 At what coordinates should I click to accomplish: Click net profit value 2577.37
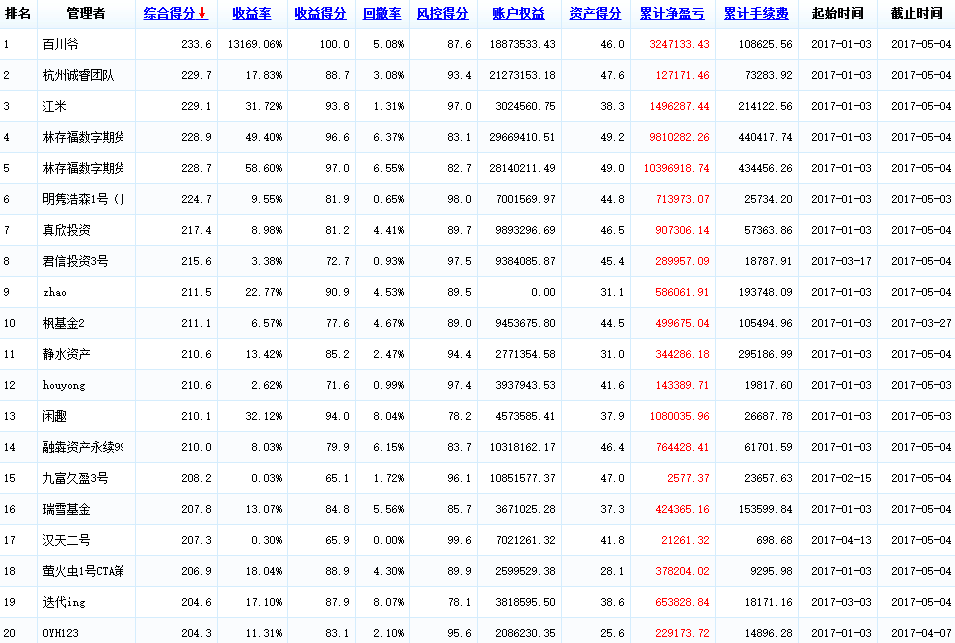click(688, 479)
